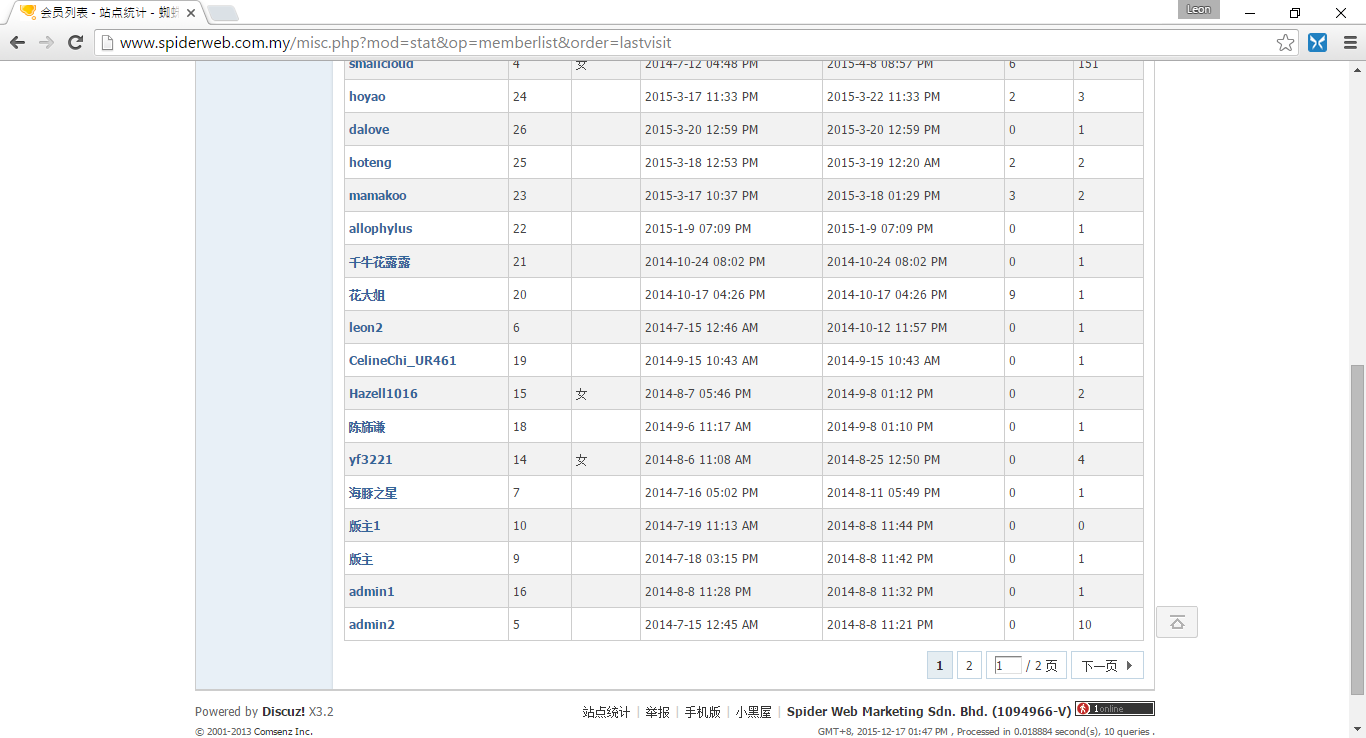
Task: Click gender 女 in Hazell1016 row
Action: click(582, 394)
